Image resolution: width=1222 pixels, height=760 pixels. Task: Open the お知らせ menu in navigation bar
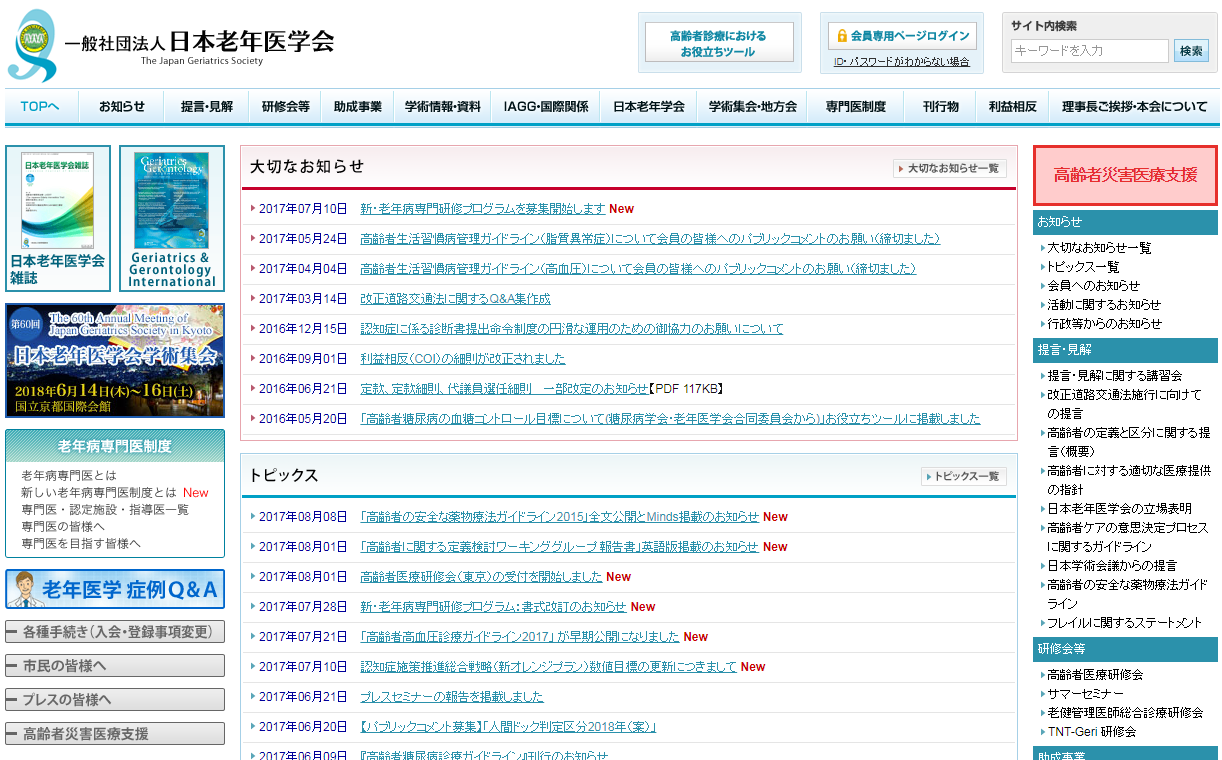tap(121, 106)
